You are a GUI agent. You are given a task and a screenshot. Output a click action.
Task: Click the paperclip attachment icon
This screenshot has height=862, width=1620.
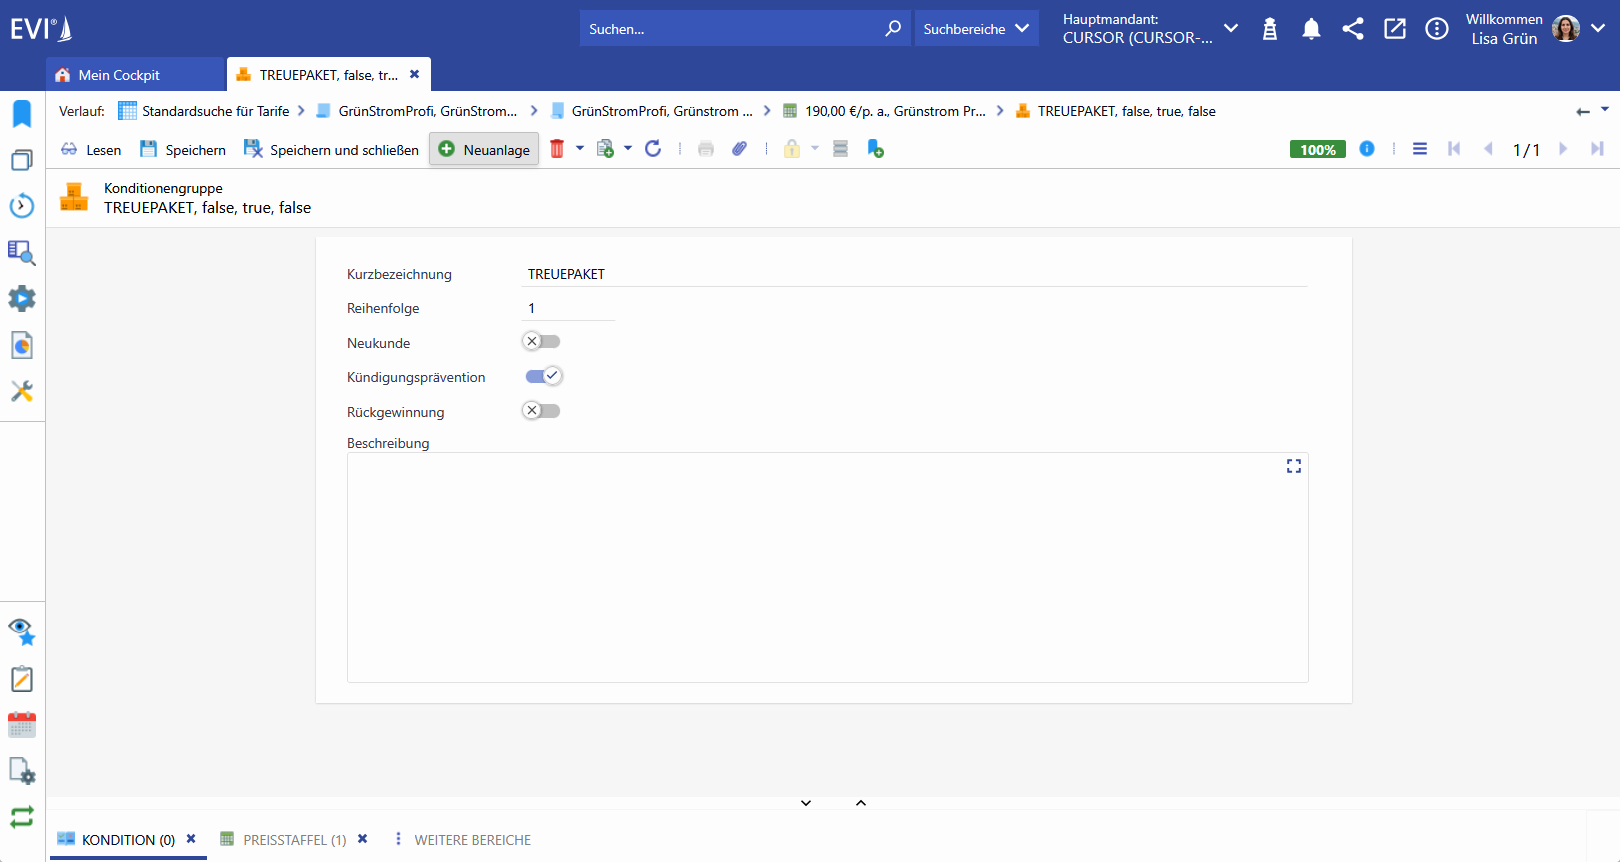pyautogui.click(x=739, y=149)
